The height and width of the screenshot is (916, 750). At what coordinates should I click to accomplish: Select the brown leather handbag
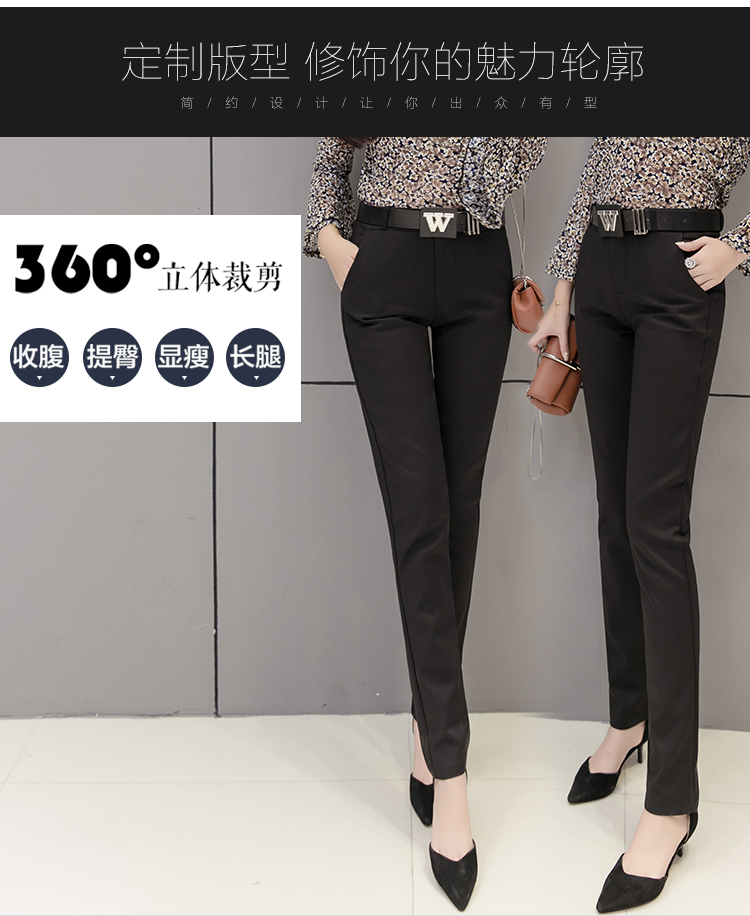[x=554, y=377]
